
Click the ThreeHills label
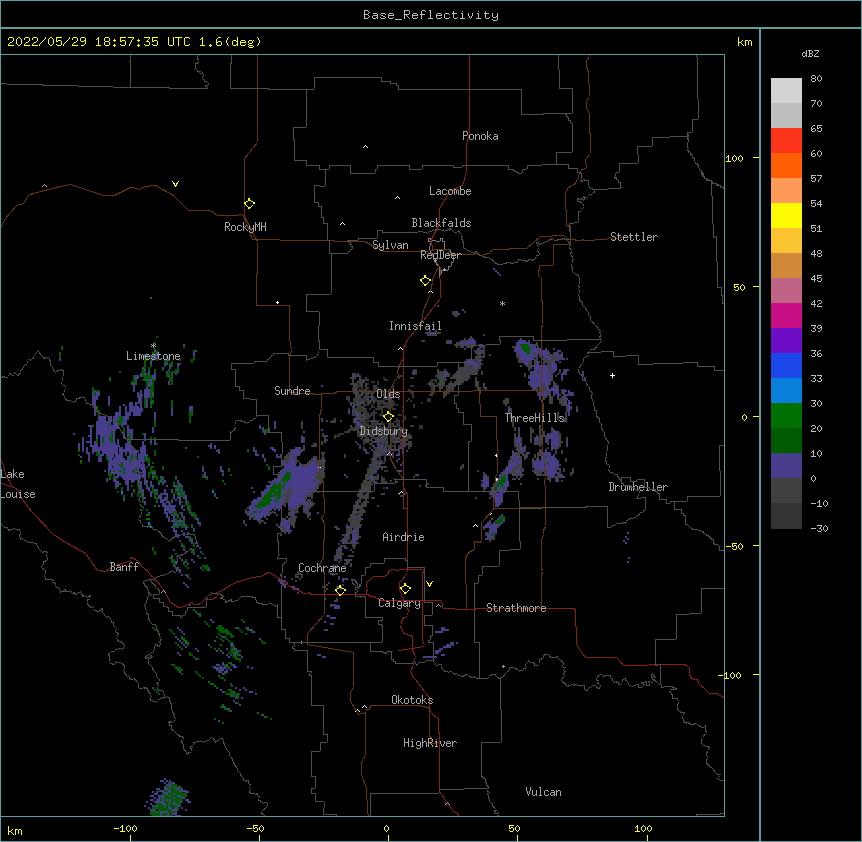pyautogui.click(x=535, y=418)
